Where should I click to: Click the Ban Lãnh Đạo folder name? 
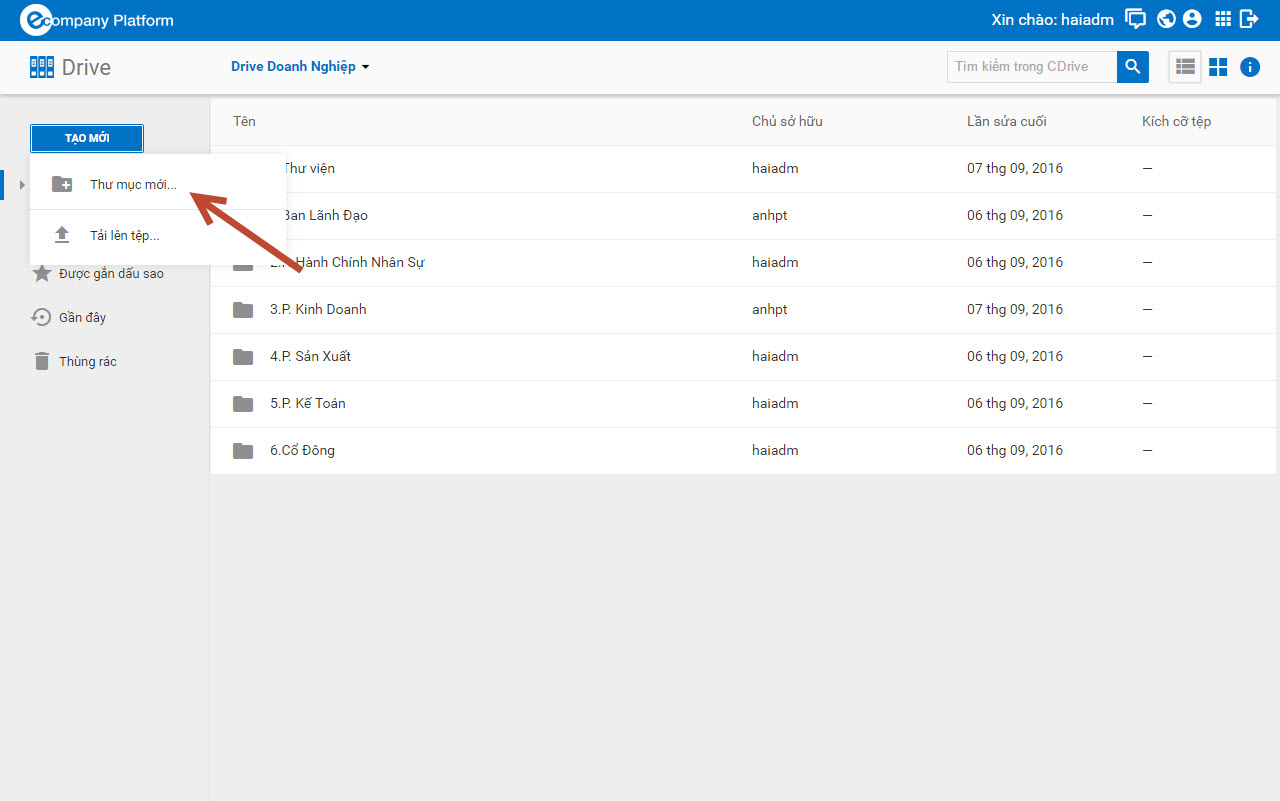pos(325,215)
